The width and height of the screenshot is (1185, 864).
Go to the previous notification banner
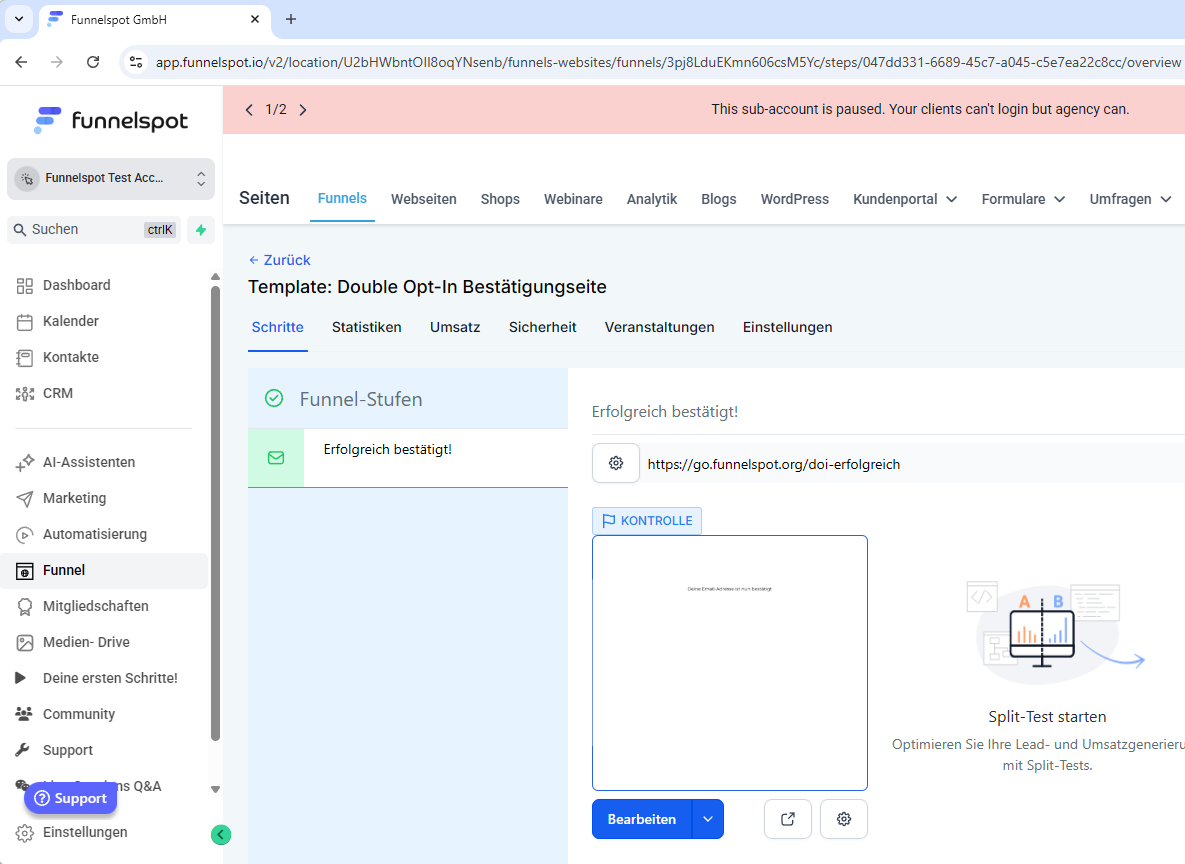[x=249, y=110]
